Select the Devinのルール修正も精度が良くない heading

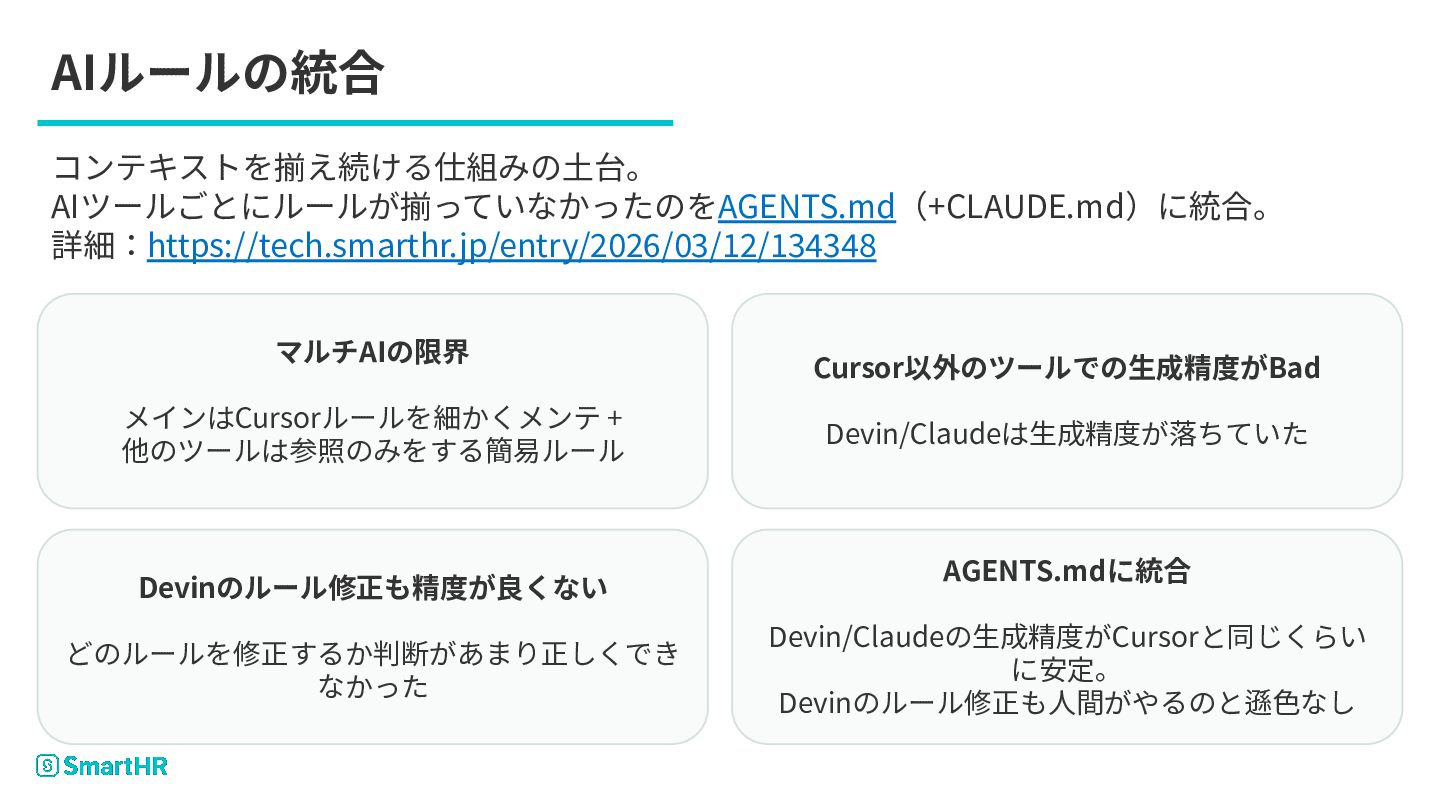tap(372, 587)
